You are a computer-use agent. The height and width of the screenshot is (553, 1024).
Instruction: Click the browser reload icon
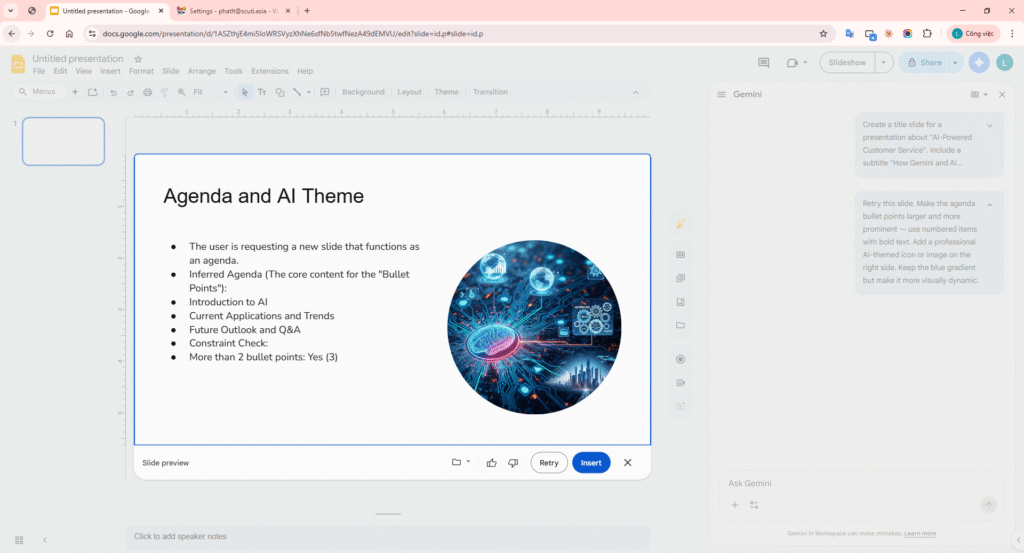click(x=50, y=33)
